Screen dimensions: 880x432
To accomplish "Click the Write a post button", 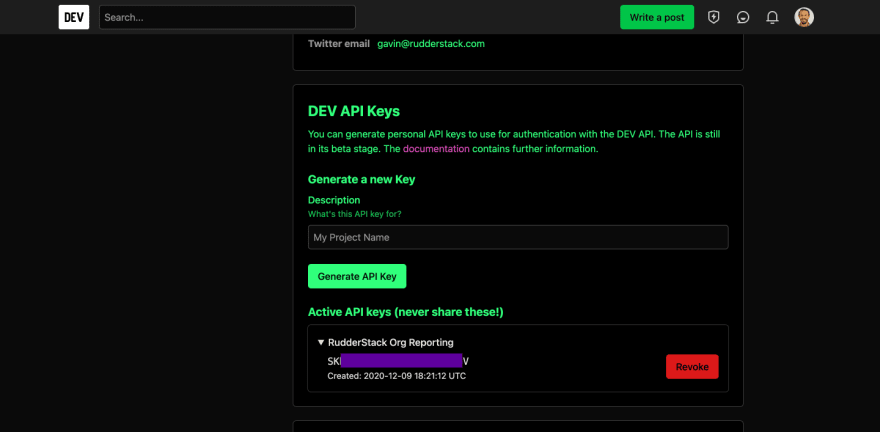I will [x=656, y=17].
